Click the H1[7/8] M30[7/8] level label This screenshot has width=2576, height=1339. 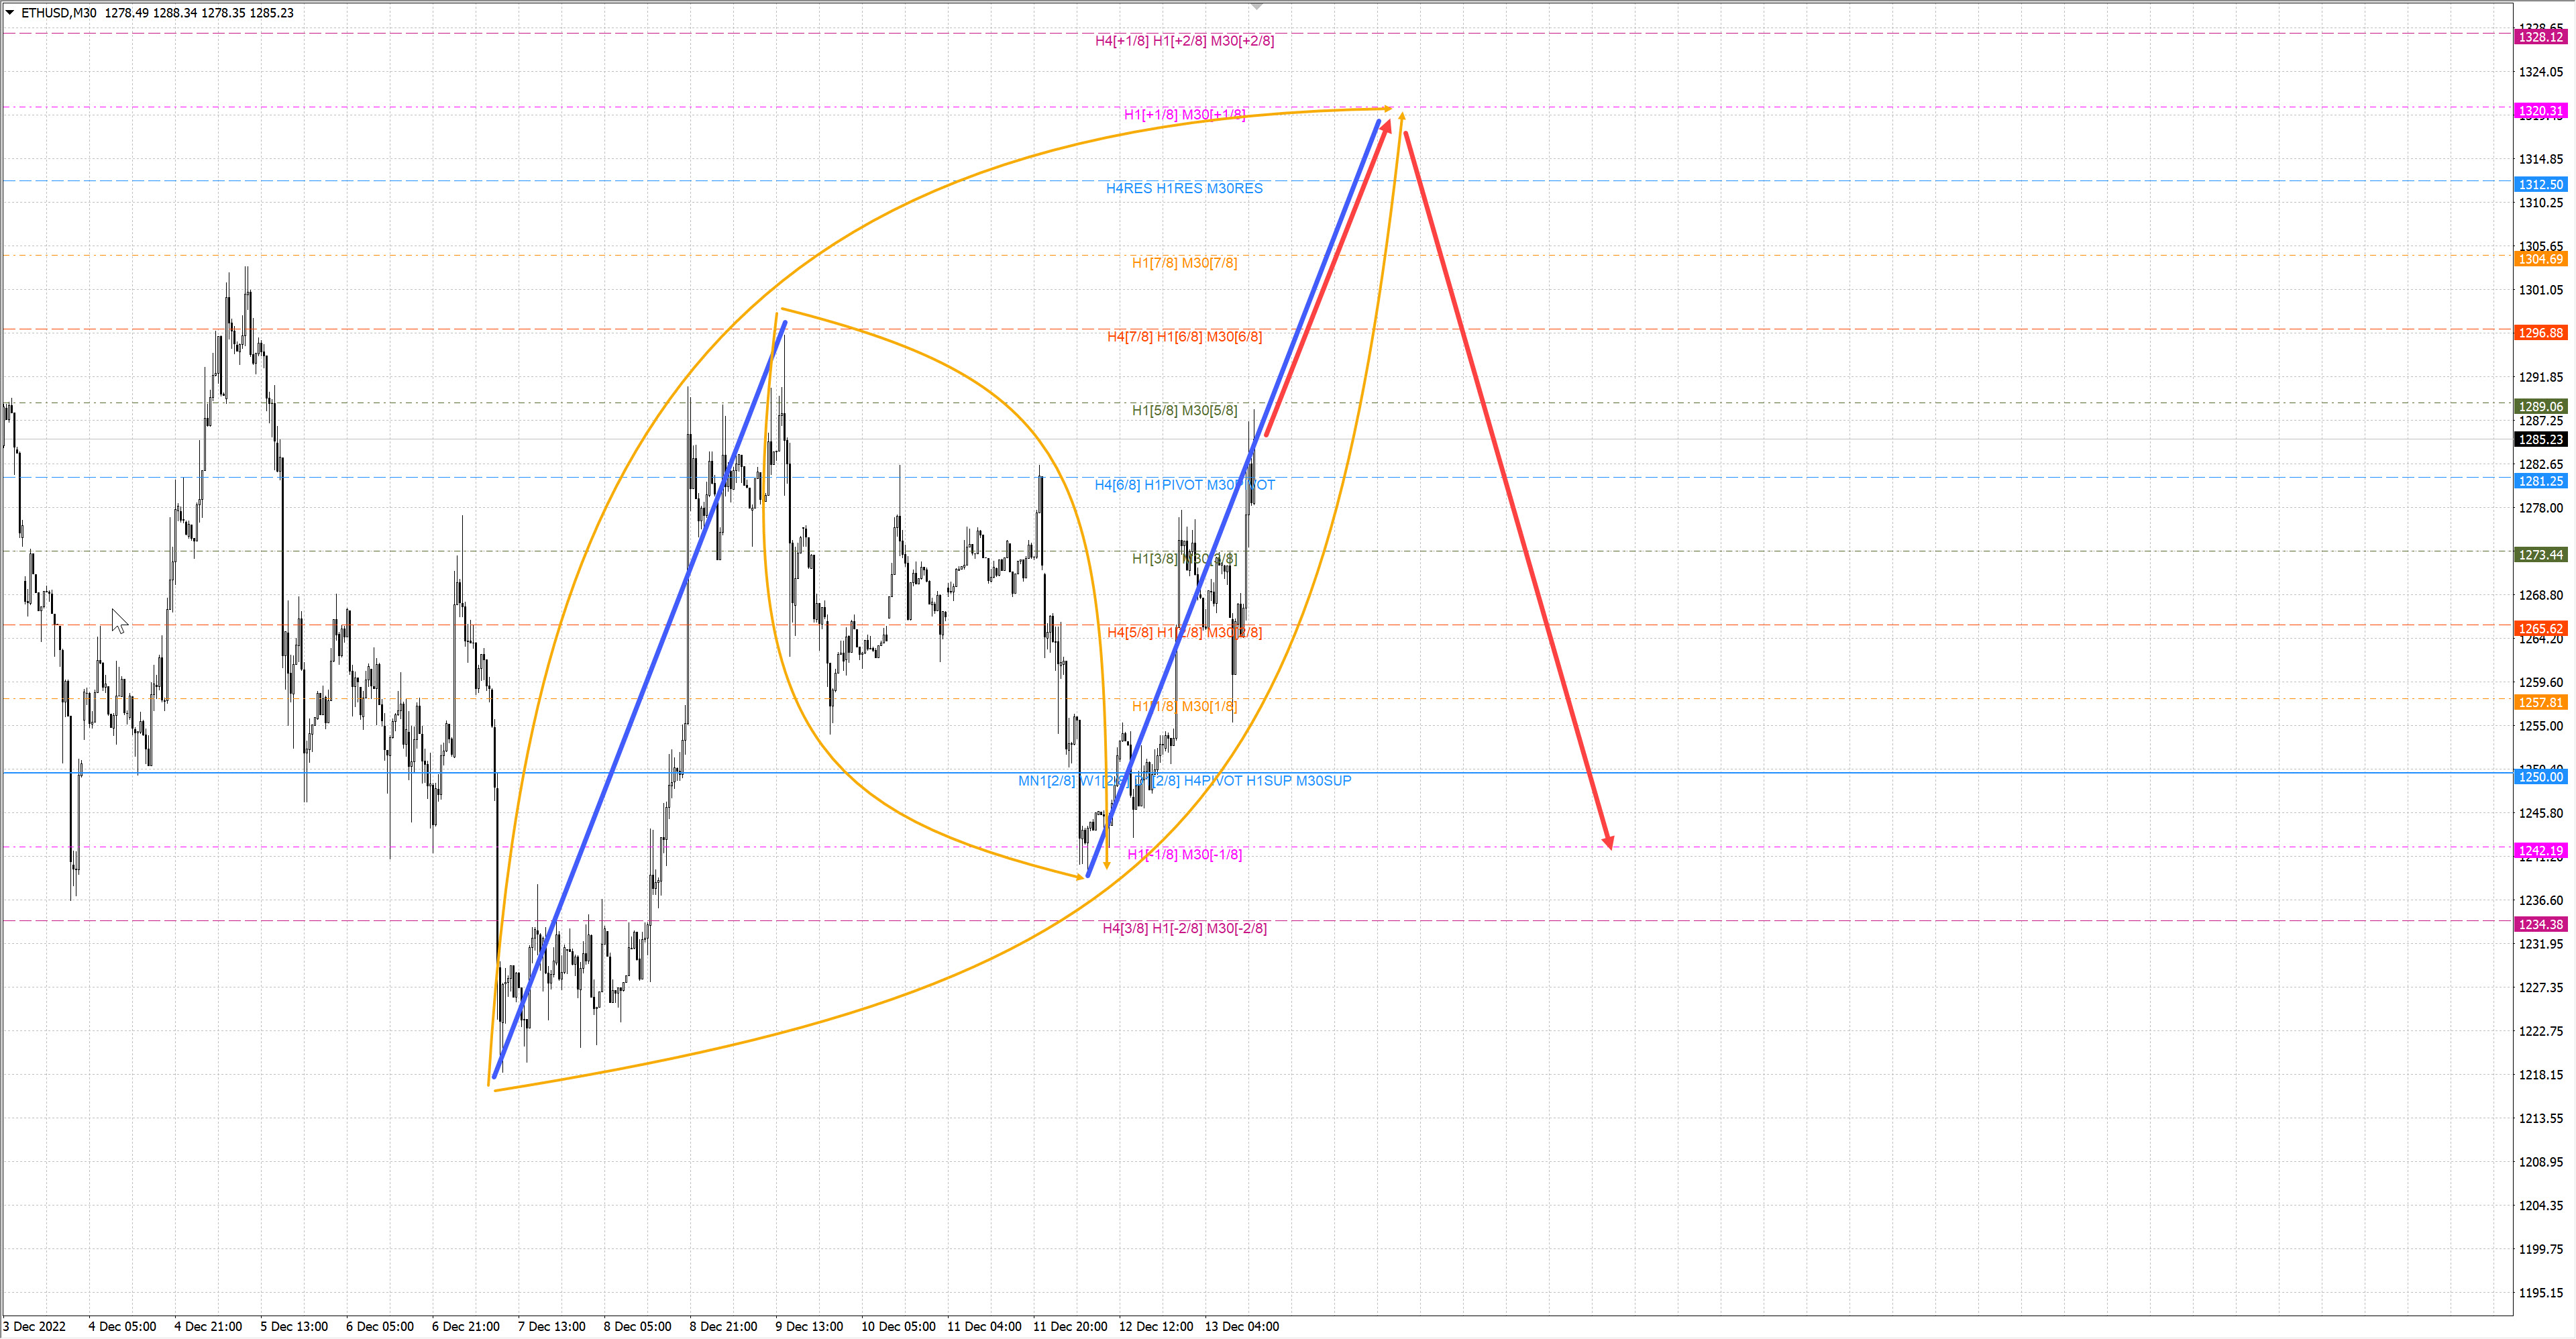1184,263
